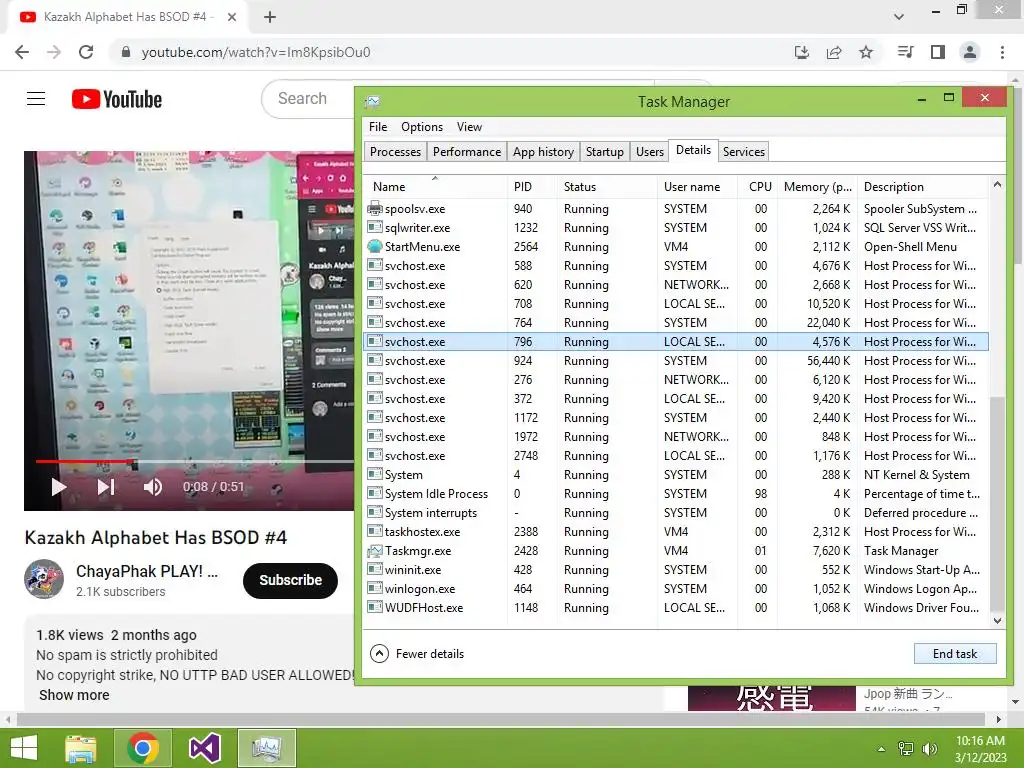The image size is (1024, 768).
Task: Click the share page icon in Chrome
Action: pos(834,52)
